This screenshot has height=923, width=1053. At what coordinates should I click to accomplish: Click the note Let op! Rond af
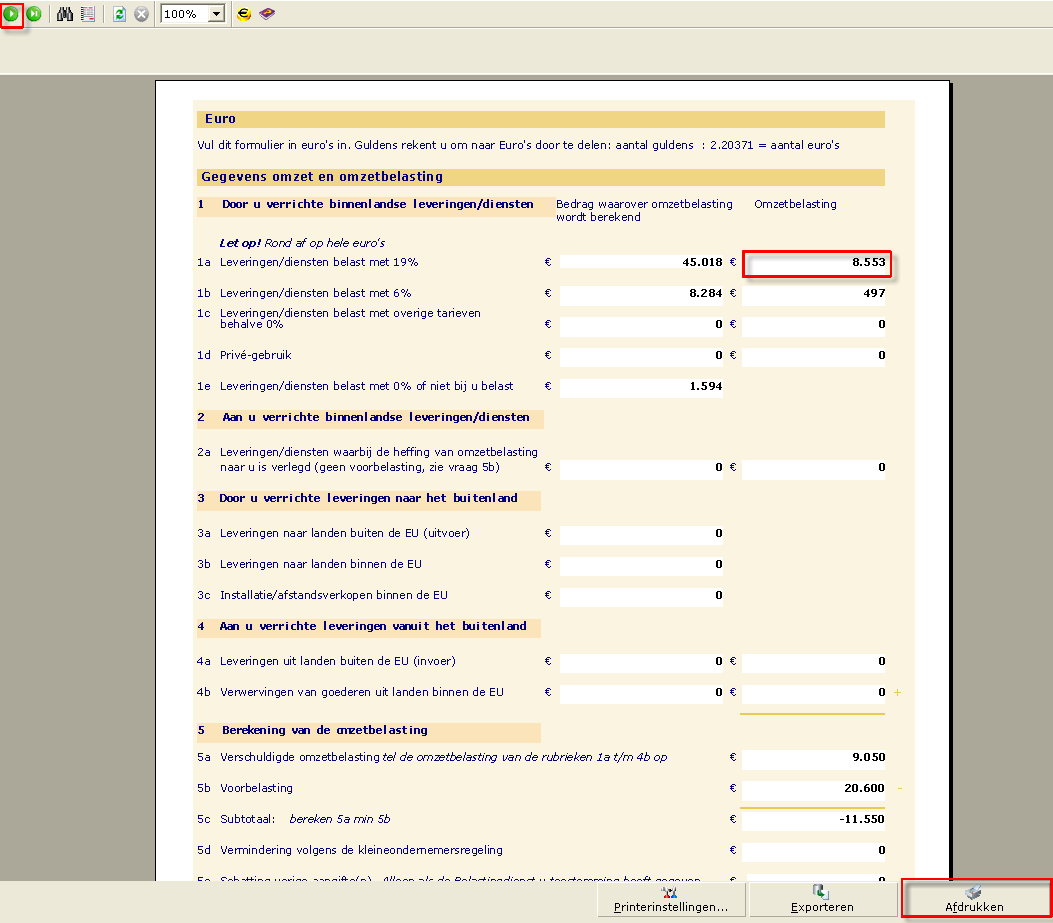click(x=302, y=243)
